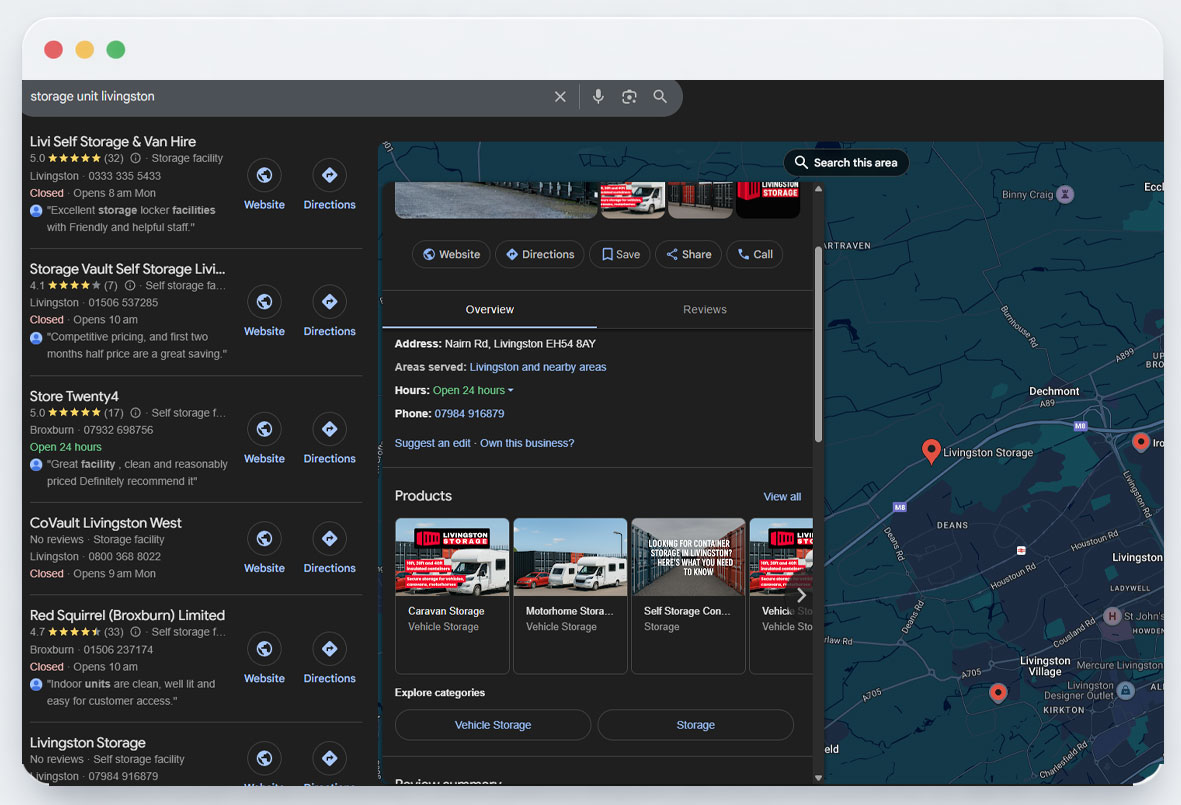Click the Share button

pos(688,254)
